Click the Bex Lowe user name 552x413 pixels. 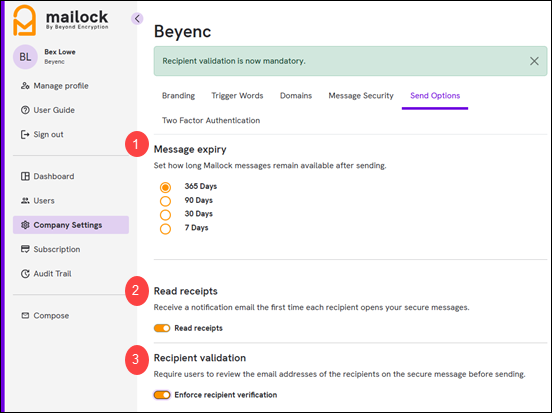point(60,52)
